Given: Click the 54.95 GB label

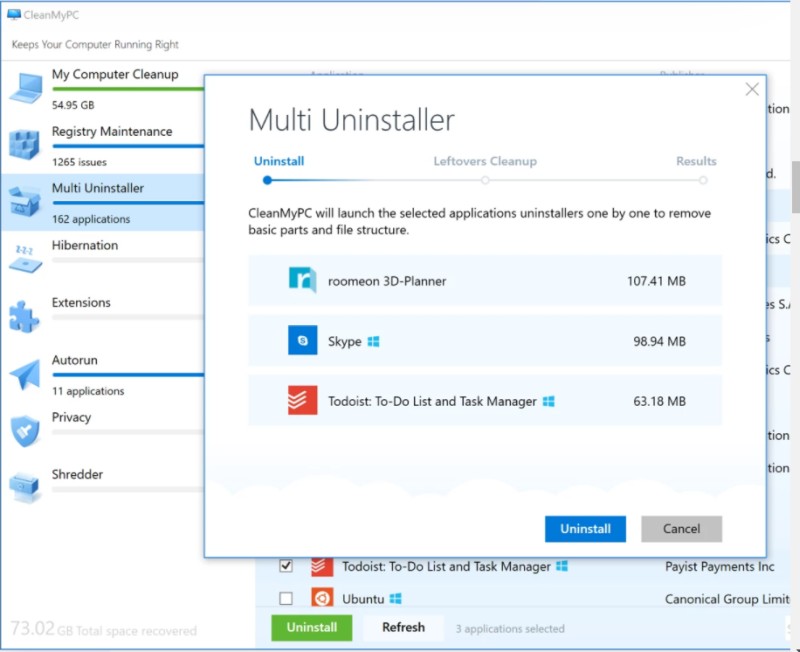Looking at the screenshot, I should (x=73, y=105).
